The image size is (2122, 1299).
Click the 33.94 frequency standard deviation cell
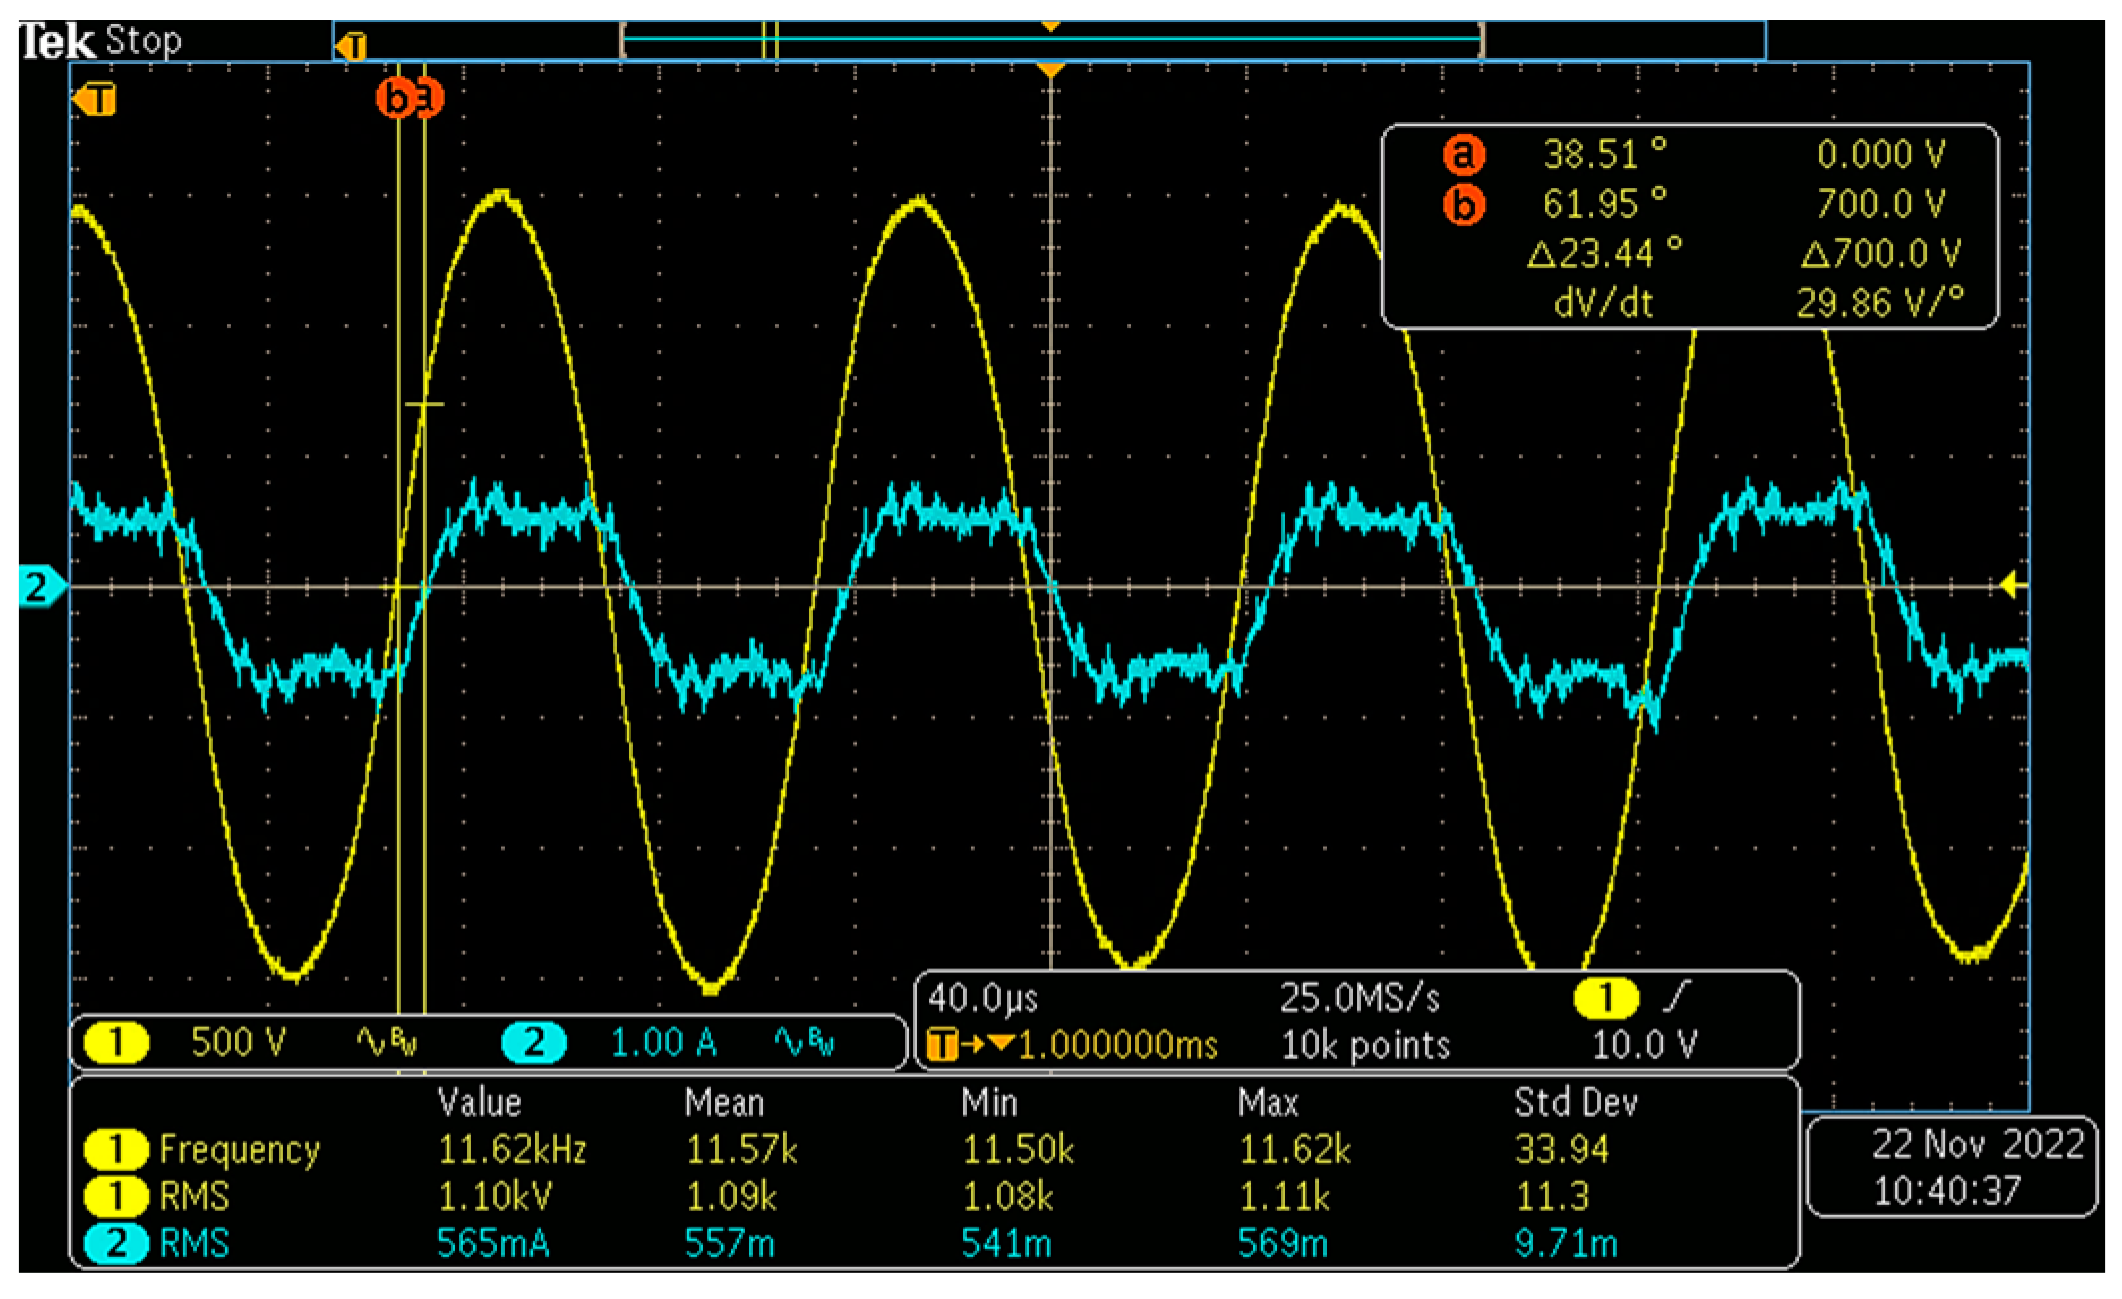[1562, 1150]
